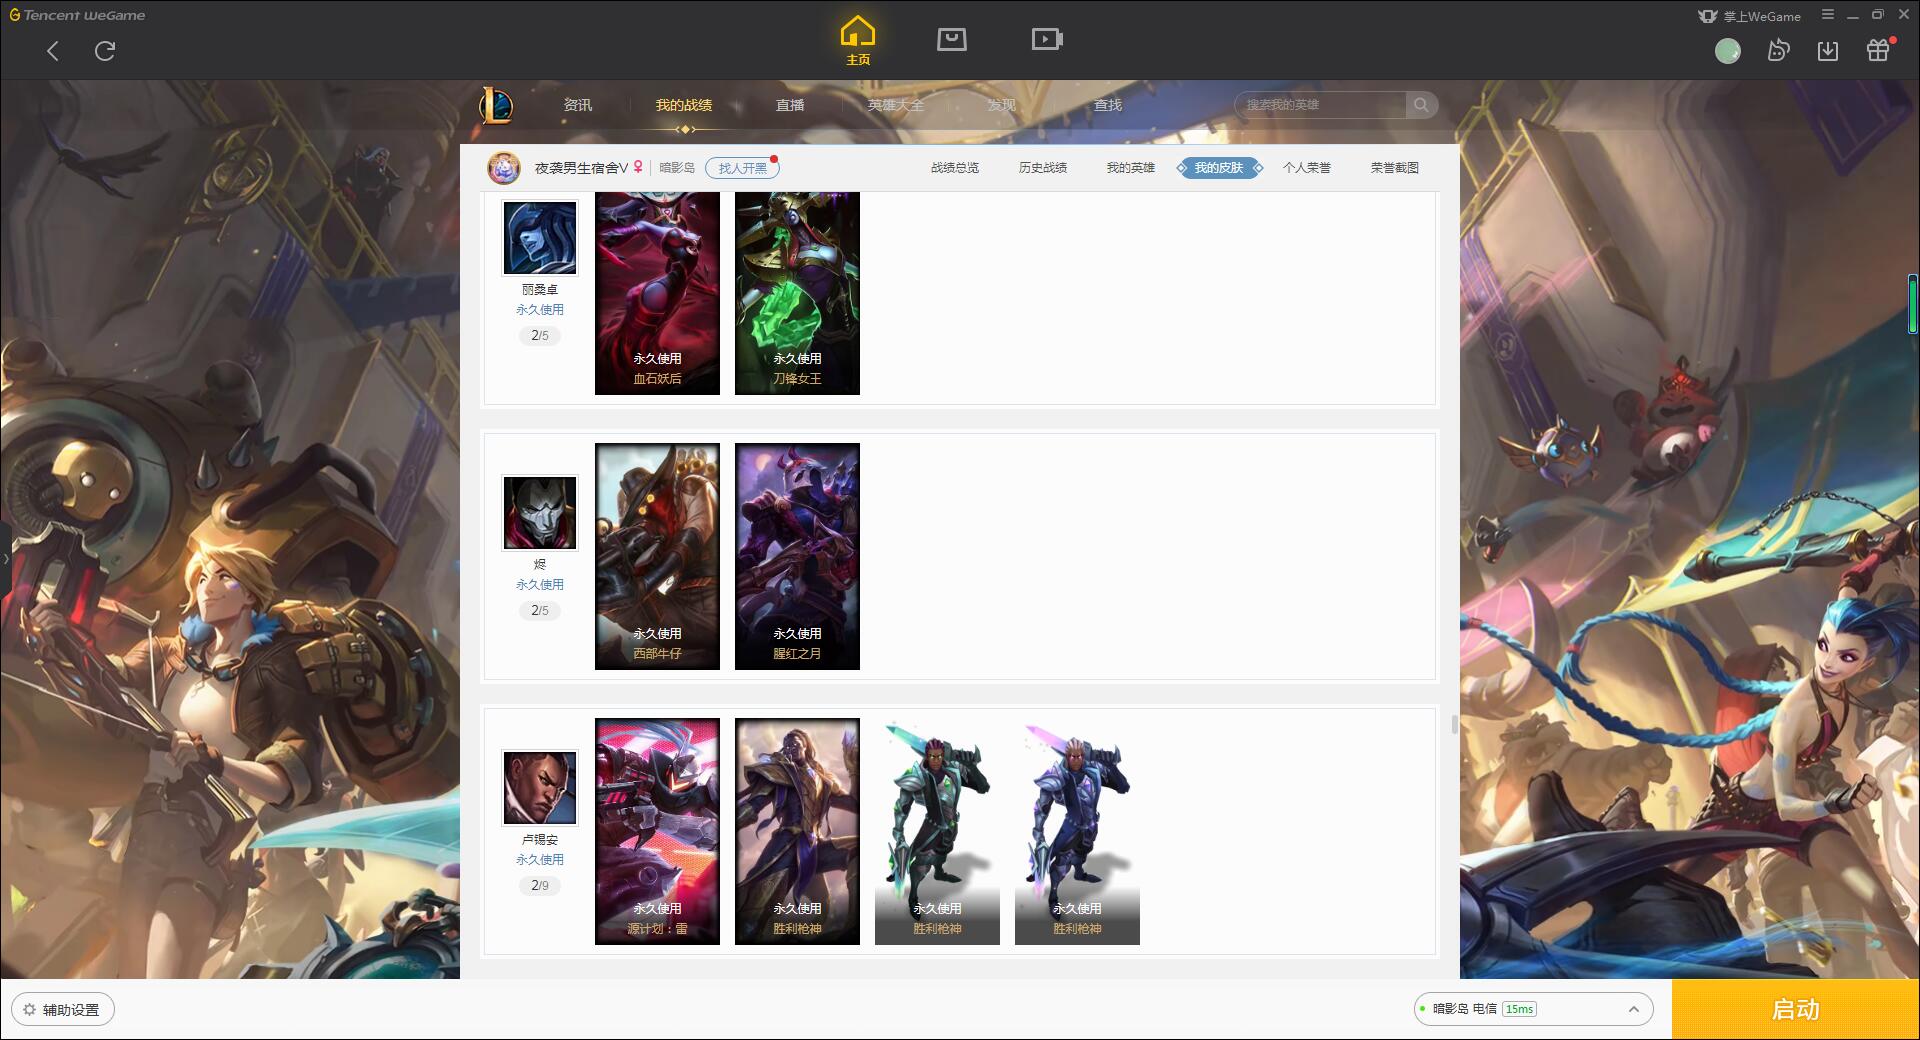Screen dimensions: 1920x1040
Task: Open the chat messages icon
Action: pyautogui.click(x=1778, y=51)
